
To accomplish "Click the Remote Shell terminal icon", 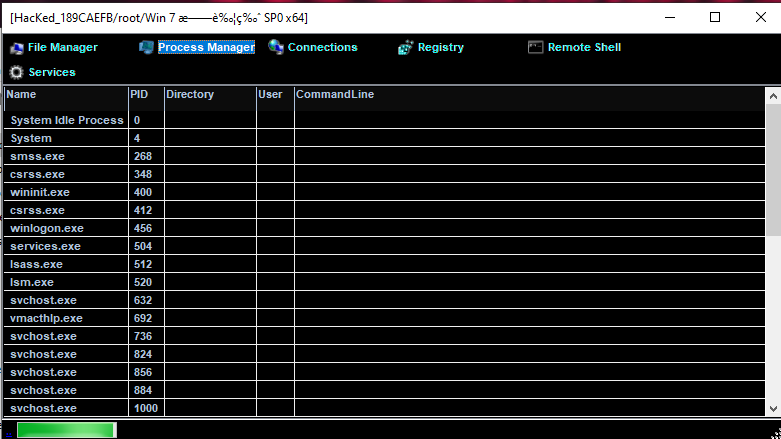I will click(x=535, y=47).
